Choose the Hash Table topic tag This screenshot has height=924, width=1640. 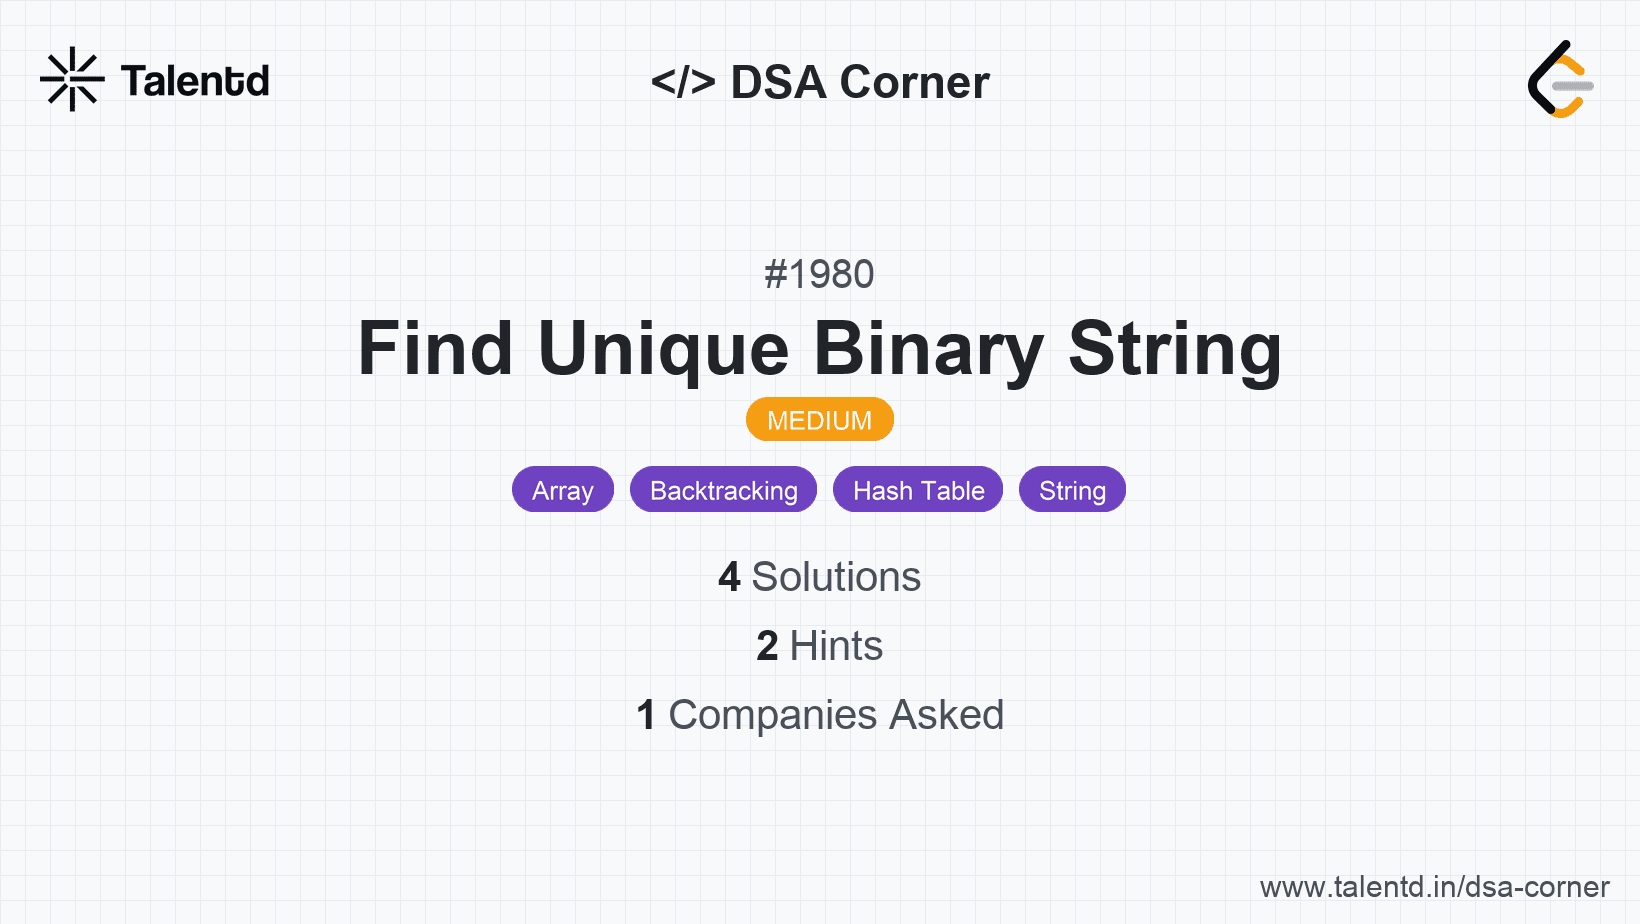pos(918,490)
